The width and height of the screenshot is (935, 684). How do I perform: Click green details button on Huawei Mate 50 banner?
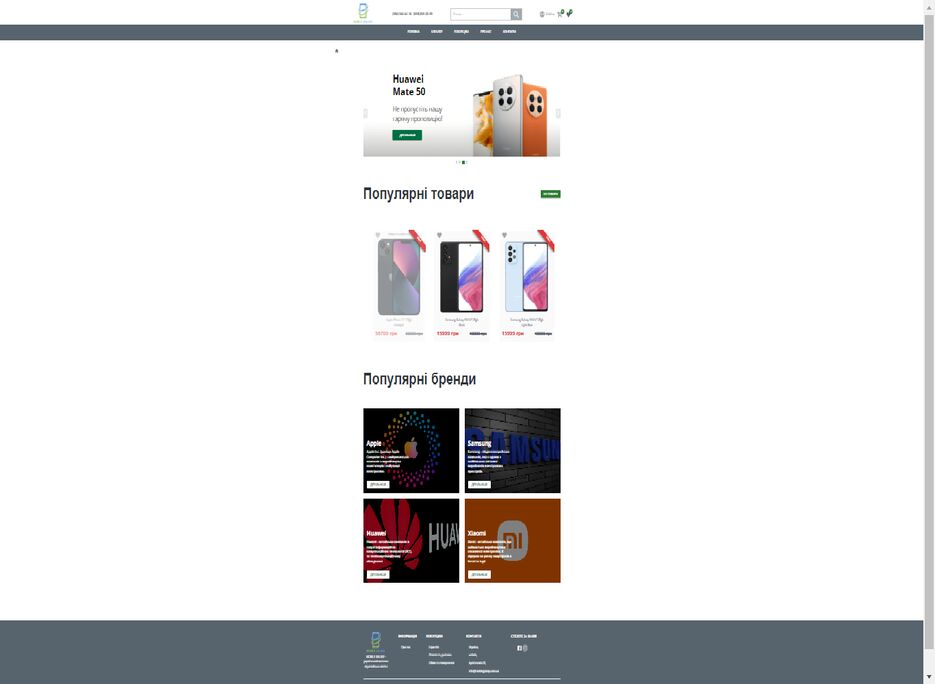coord(407,135)
